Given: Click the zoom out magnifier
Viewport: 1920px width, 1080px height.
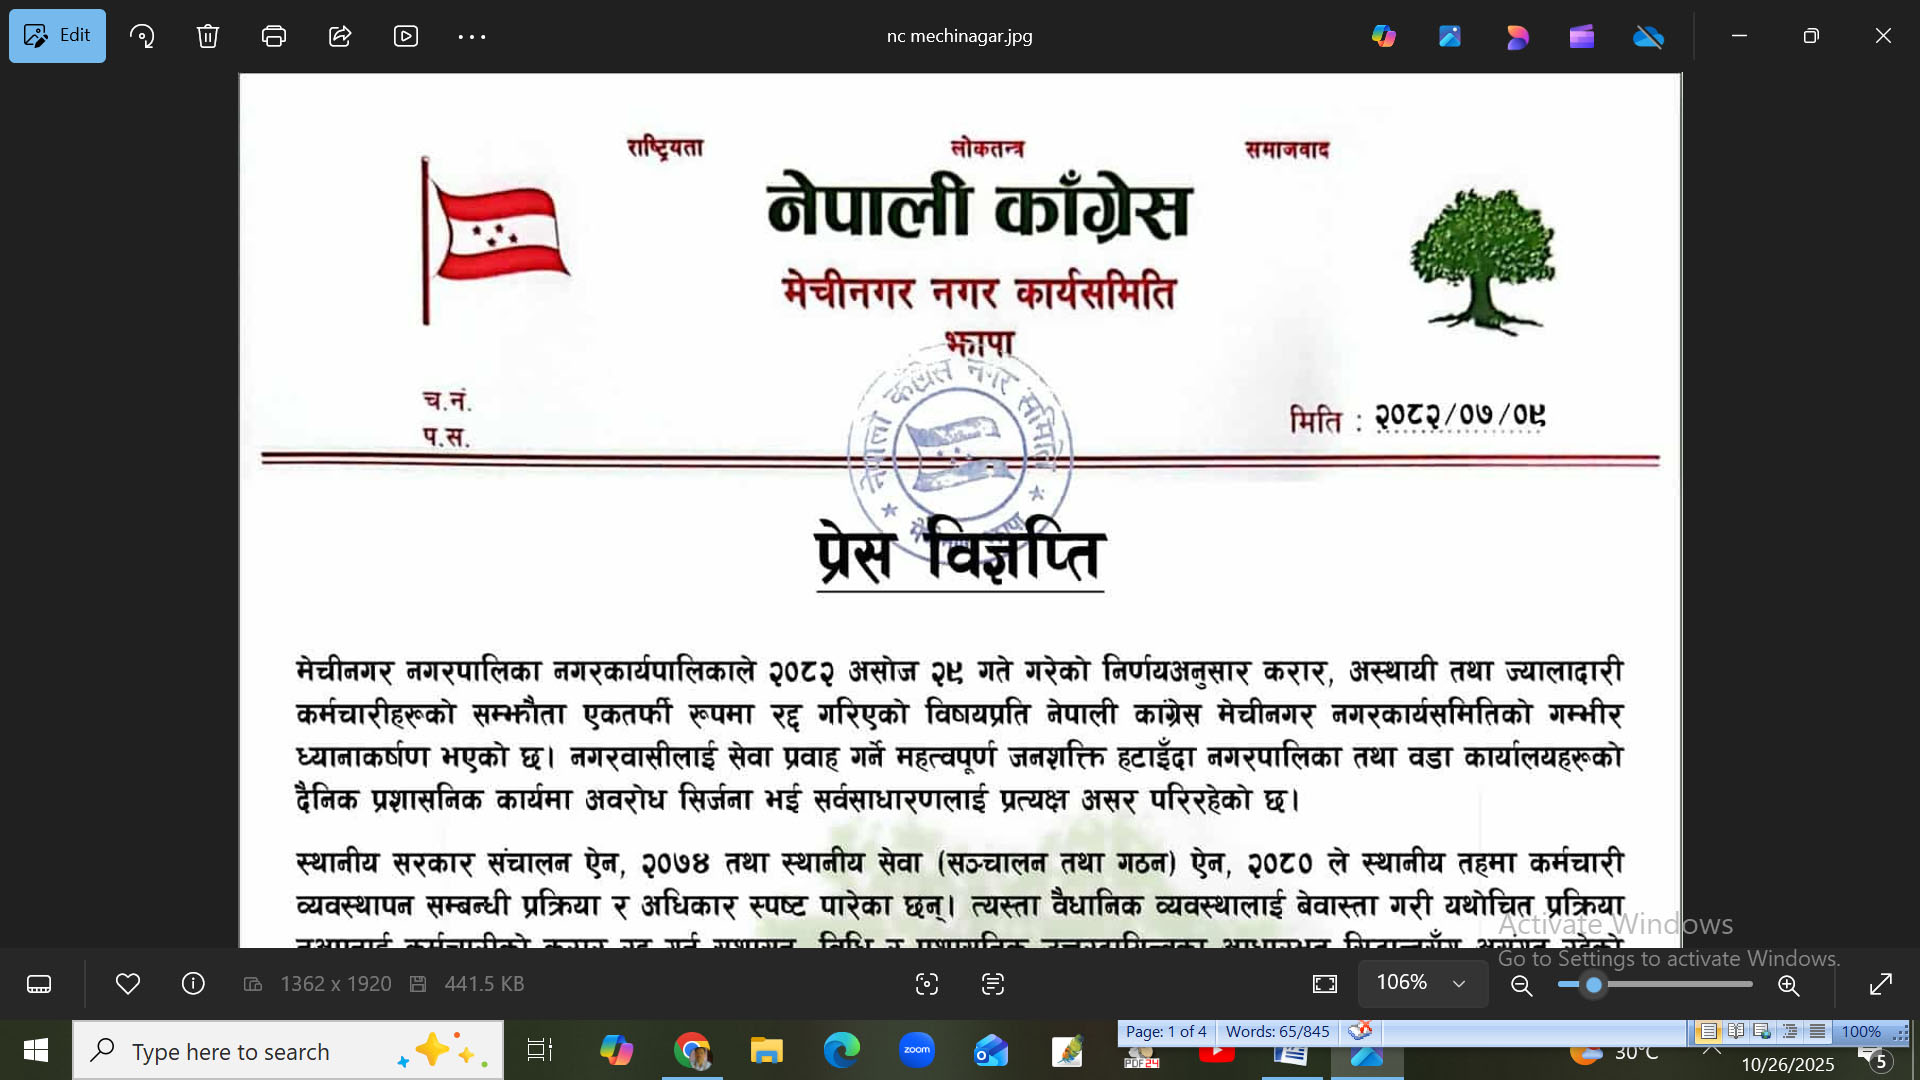Looking at the screenshot, I should click(1522, 985).
